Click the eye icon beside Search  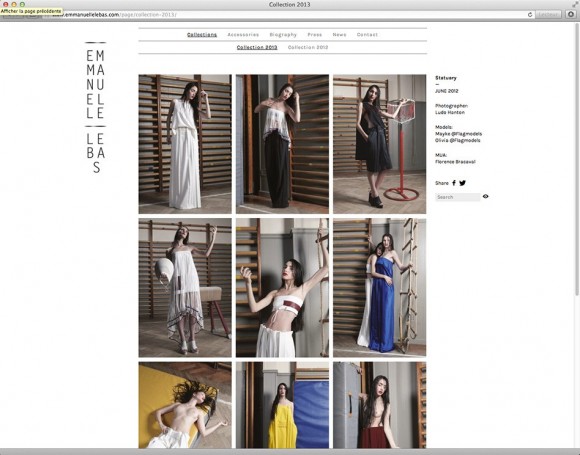tap(486, 196)
